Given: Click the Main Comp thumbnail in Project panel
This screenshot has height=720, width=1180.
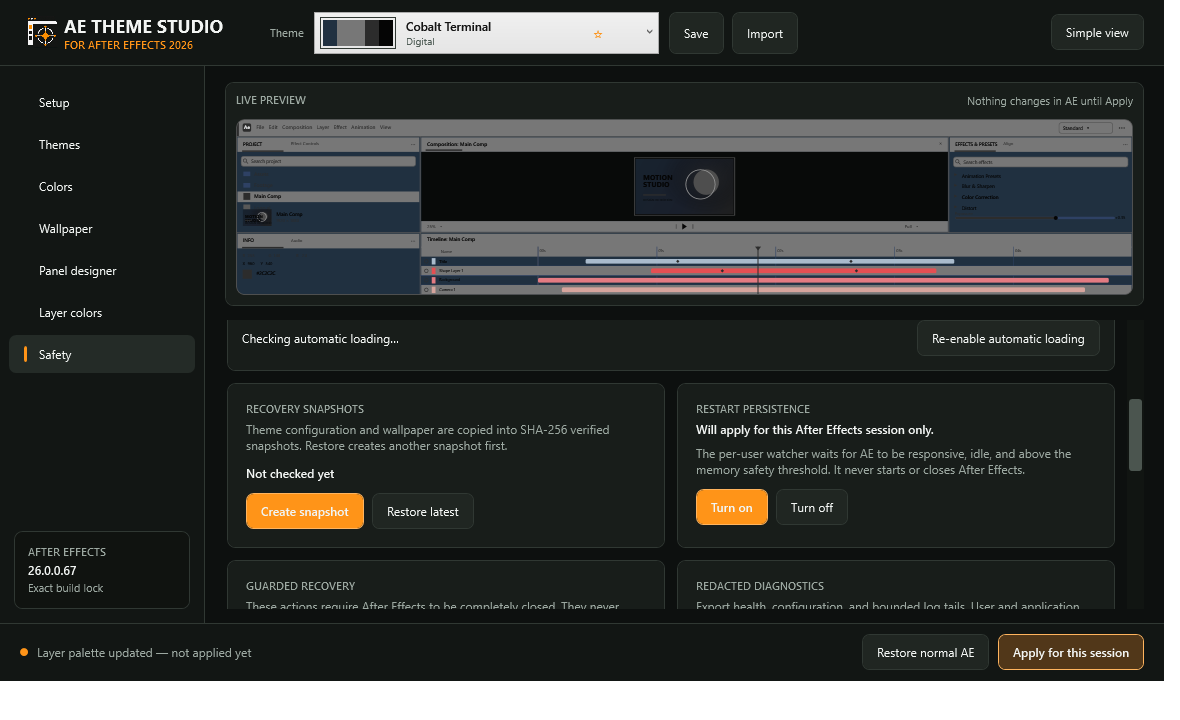Looking at the screenshot, I should pos(257,217).
